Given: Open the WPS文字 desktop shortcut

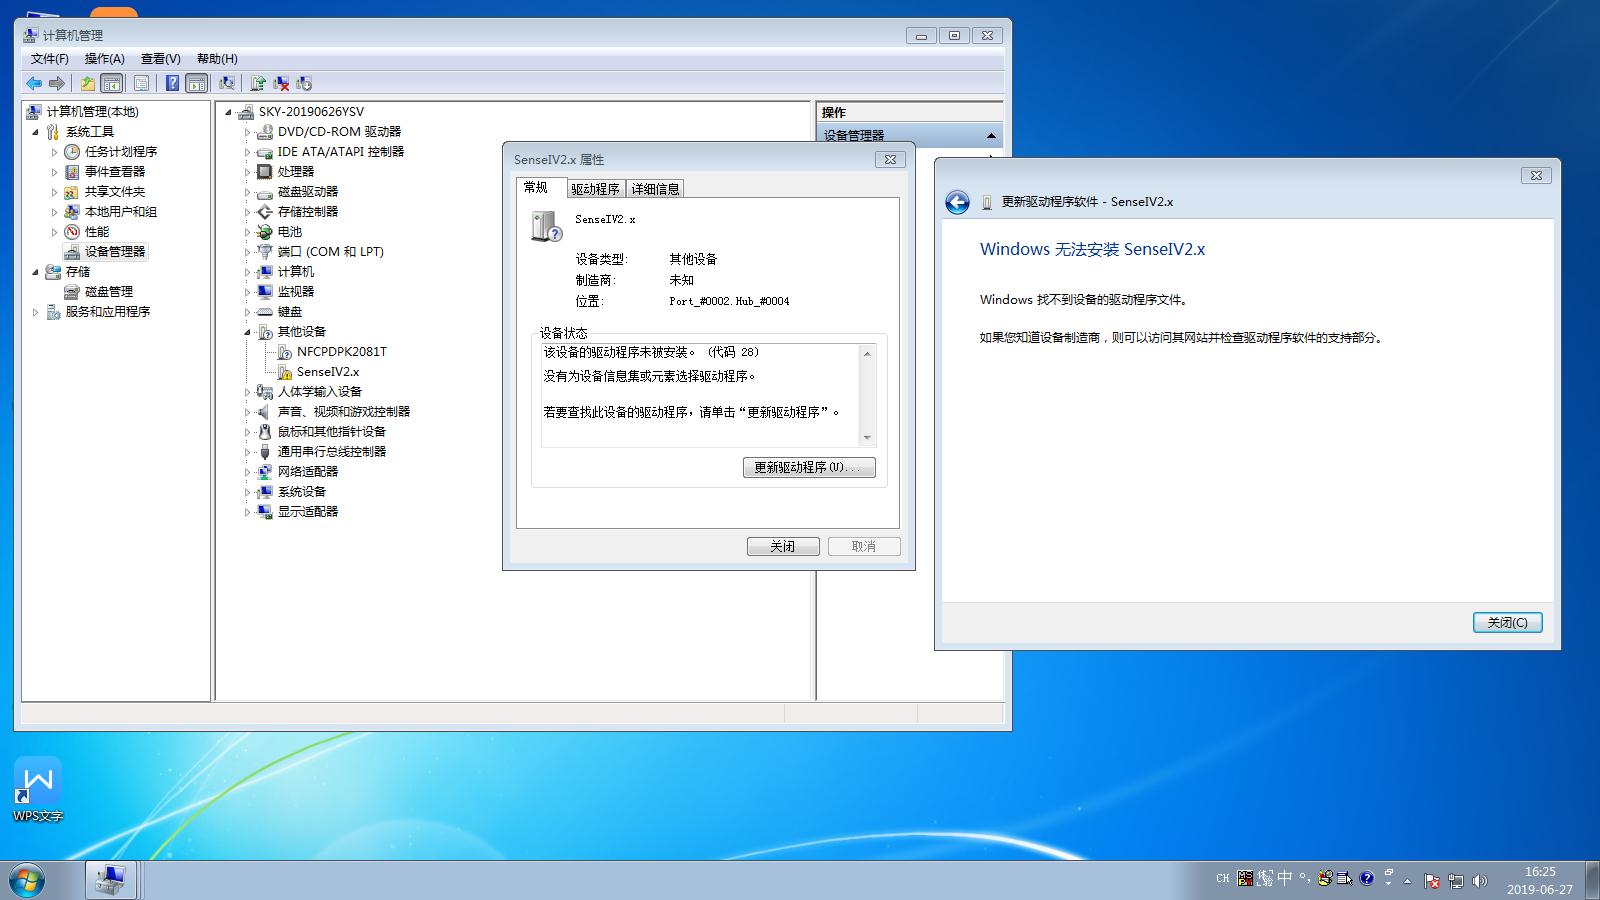Looking at the screenshot, I should point(38,790).
